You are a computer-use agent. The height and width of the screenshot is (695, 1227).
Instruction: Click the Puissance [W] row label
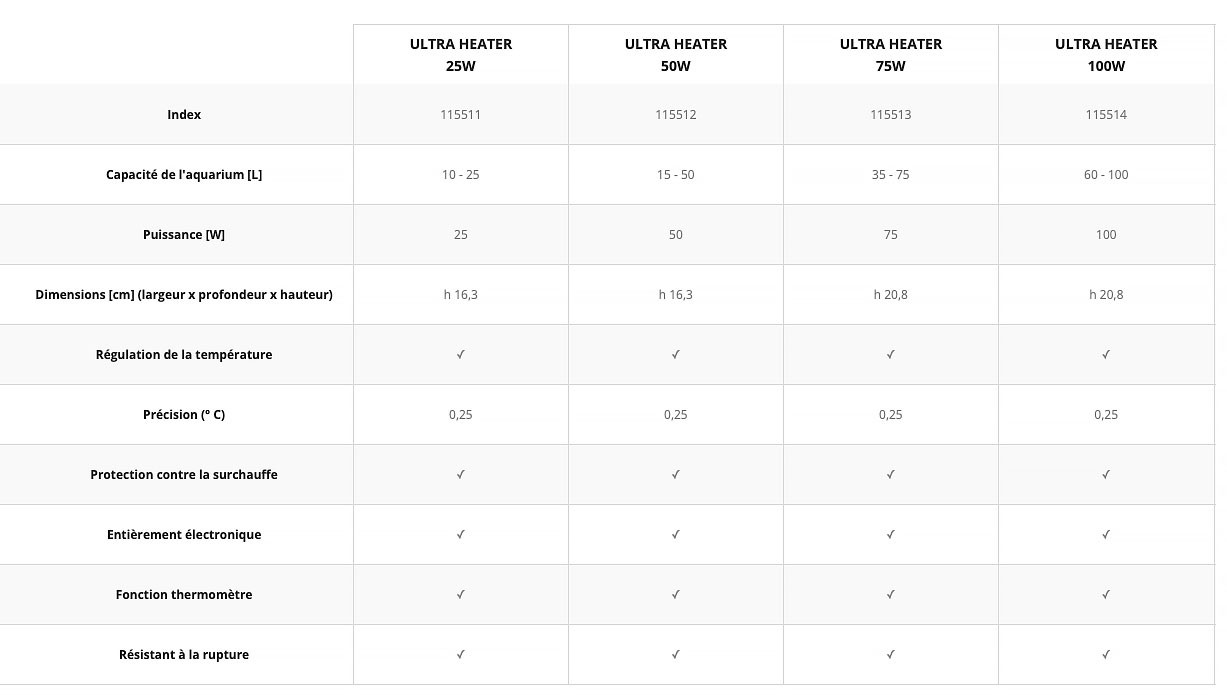click(x=184, y=235)
